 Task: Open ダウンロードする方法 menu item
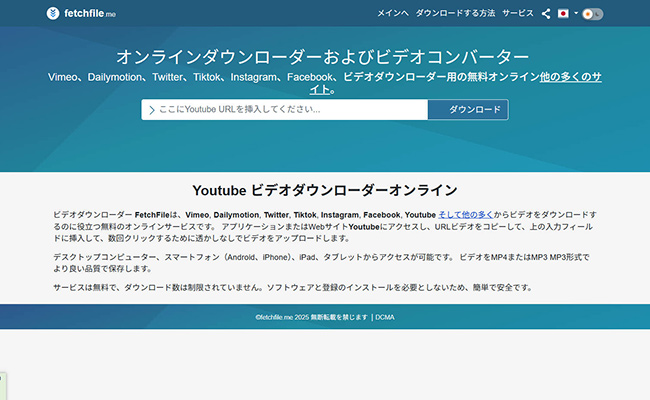pos(455,13)
